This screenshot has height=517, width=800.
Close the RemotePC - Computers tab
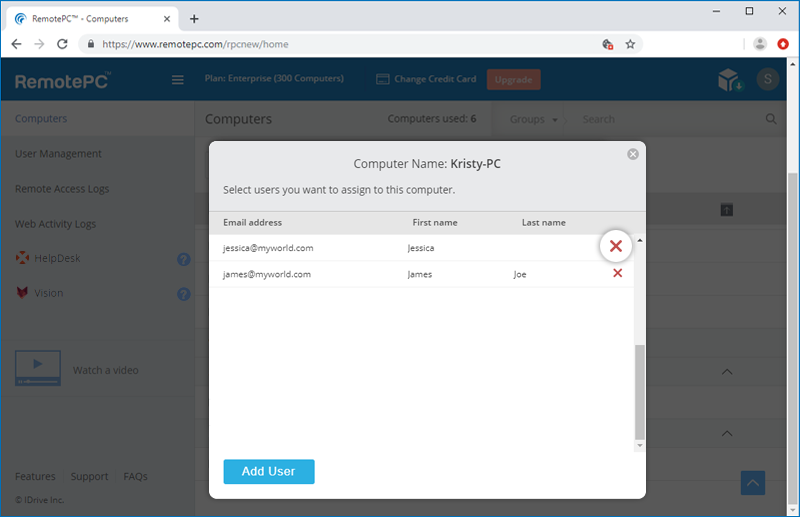coord(167,19)
